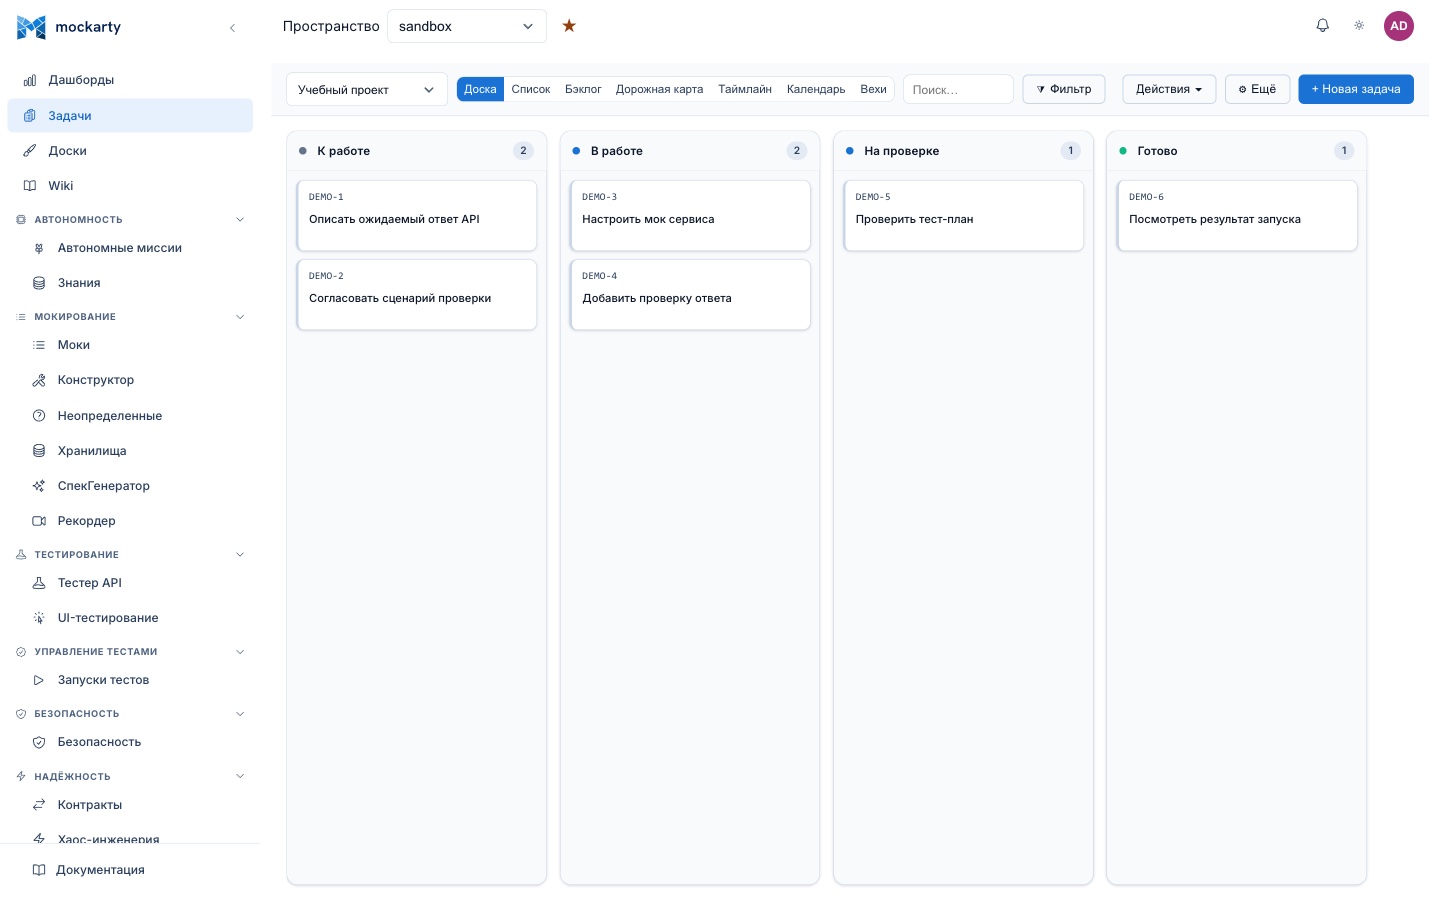The width and height of the screenshot is (1440, 900).
Task: Switch to the Бэклог view tab
Action: point(583,89)
